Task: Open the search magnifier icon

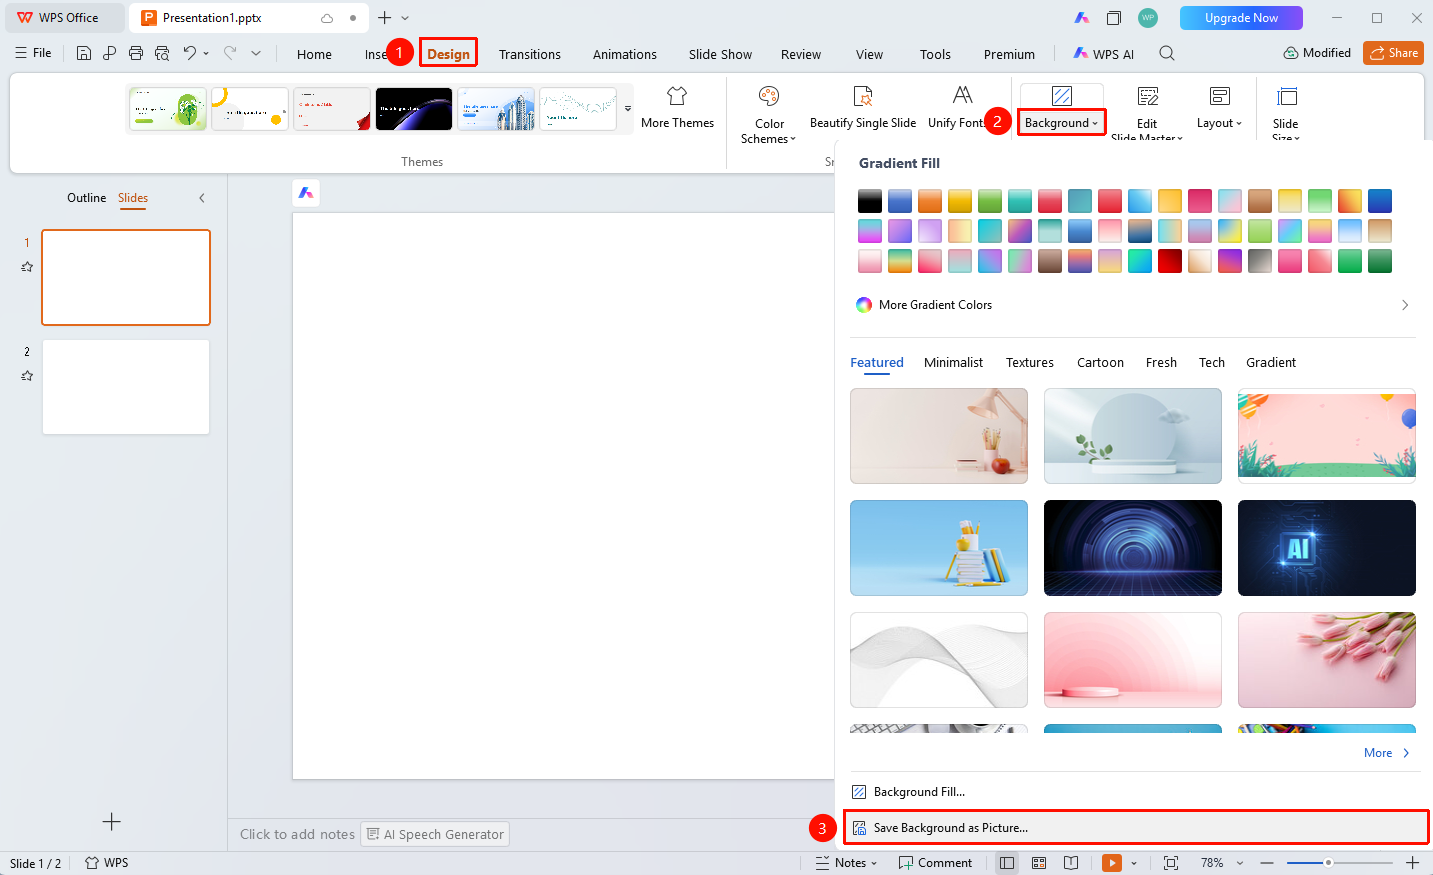Action: [x=1167, y=53]
